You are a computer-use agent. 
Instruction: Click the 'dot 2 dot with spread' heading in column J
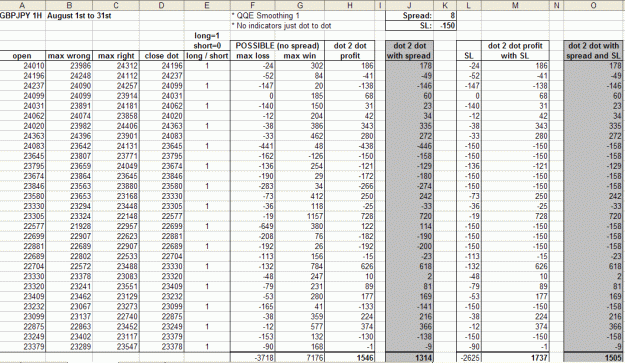(x=409, y=51)
